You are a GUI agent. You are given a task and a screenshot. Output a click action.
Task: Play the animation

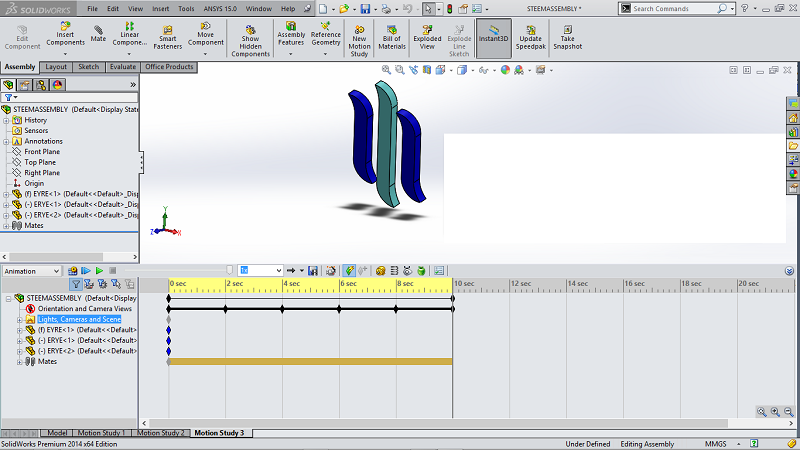point(99,271)
